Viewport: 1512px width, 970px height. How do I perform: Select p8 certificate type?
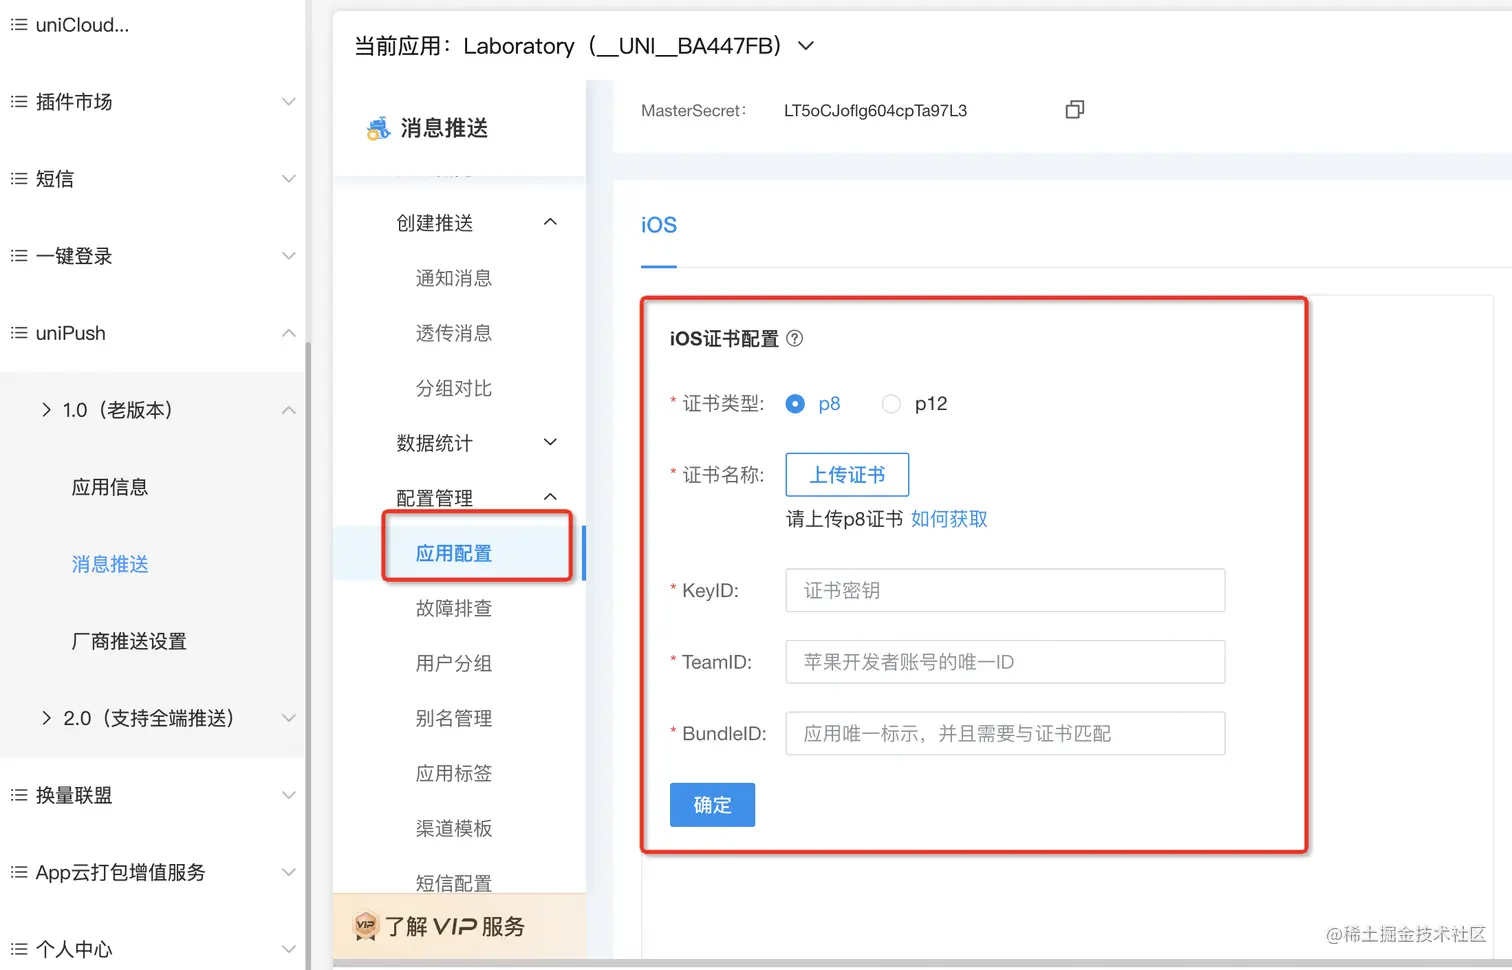click(x=795, y=404)
